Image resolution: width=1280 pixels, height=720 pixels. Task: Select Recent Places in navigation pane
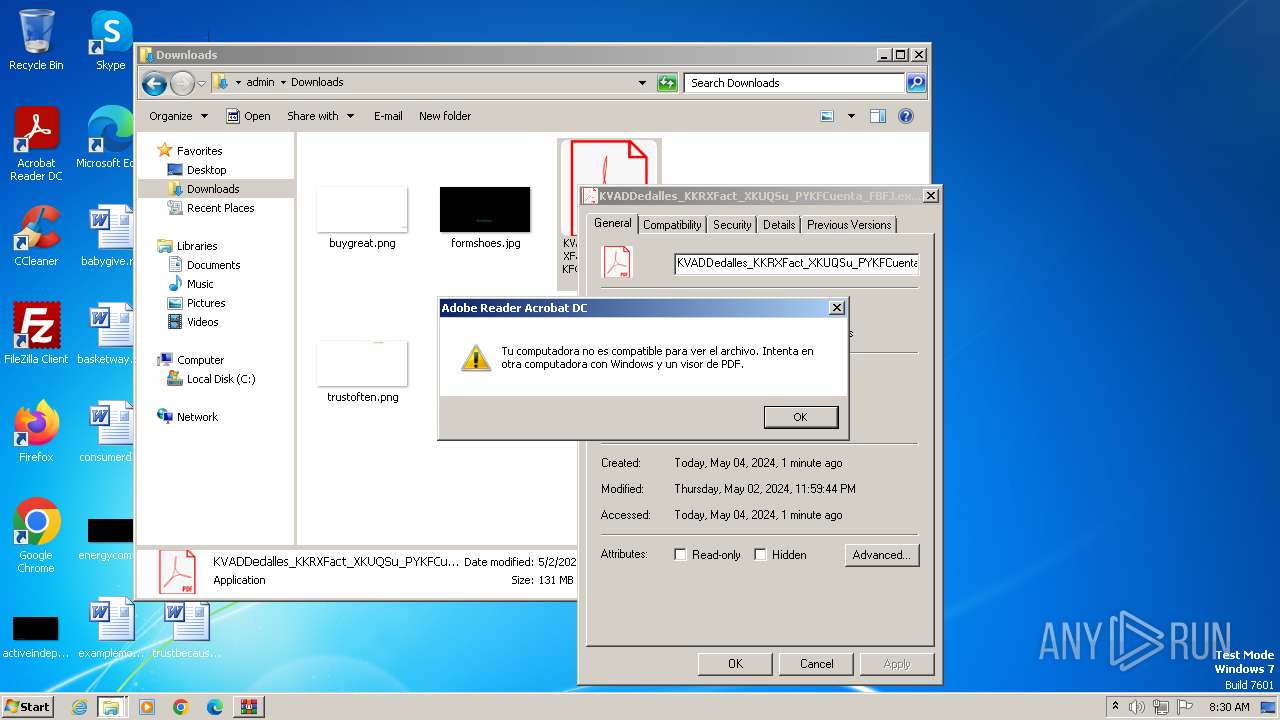(220, 208)
